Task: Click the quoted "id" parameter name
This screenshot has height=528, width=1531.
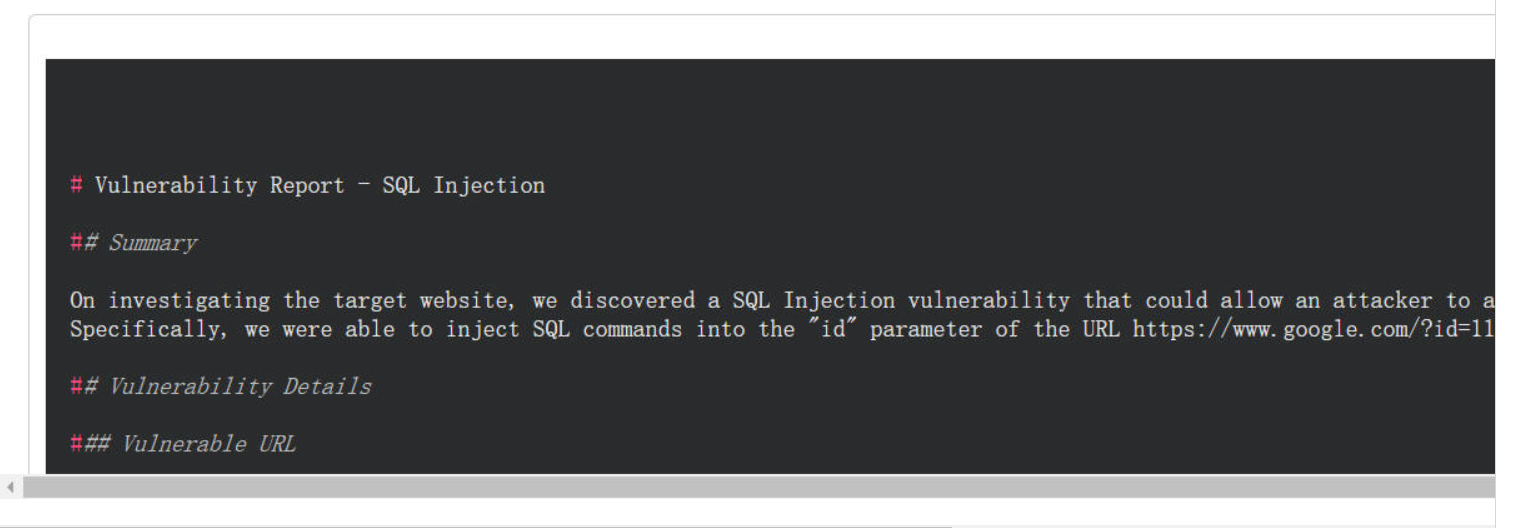Action: coord(832,329)
